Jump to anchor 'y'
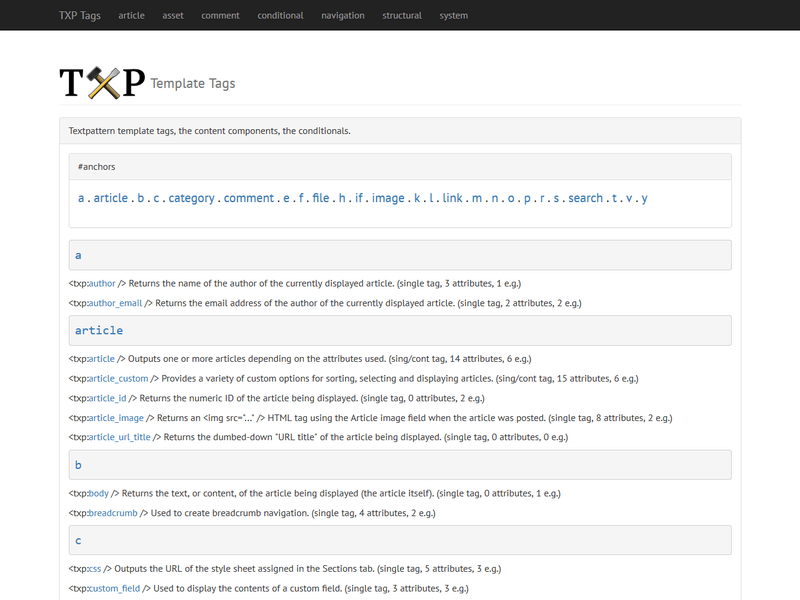Image resolution: width=800 pixels, height=600 pixels. [x=644, y=198]
